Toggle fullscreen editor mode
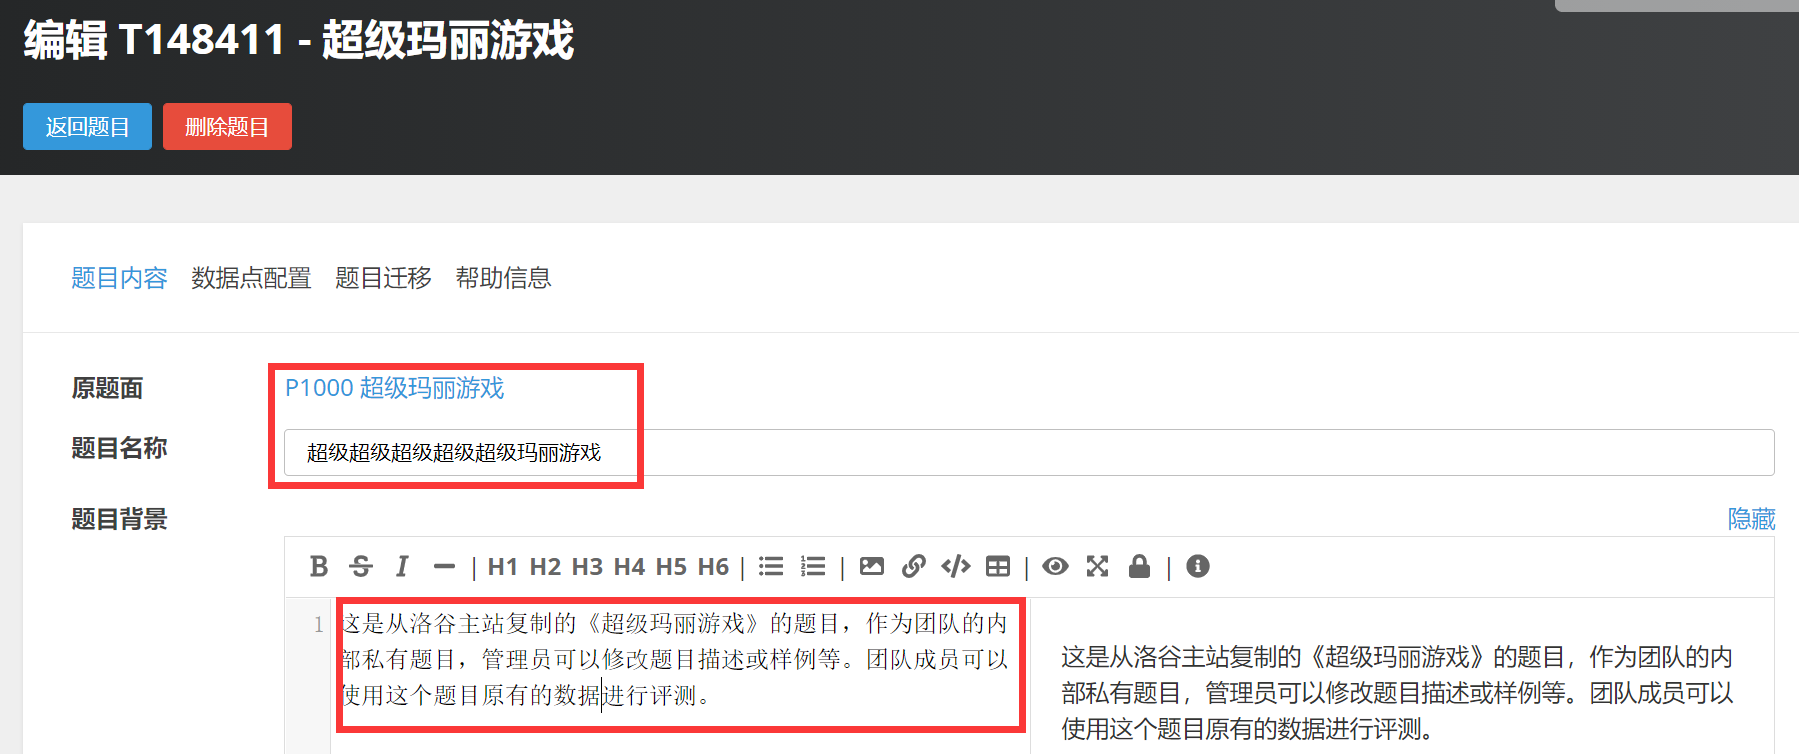1799x754 pixels. pyautogui.click(x=1097, y=567)
